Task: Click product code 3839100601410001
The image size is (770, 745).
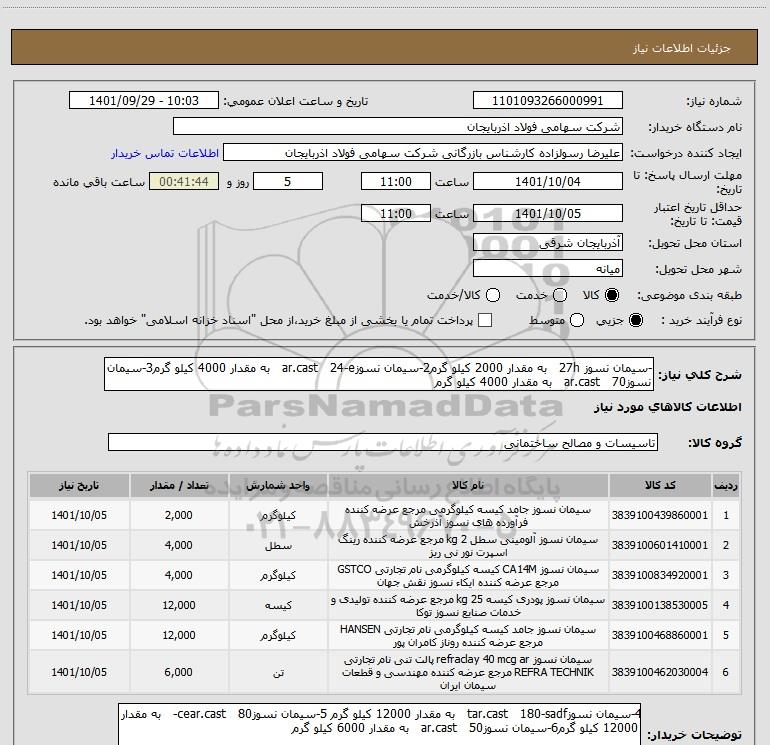Action: 660,545
